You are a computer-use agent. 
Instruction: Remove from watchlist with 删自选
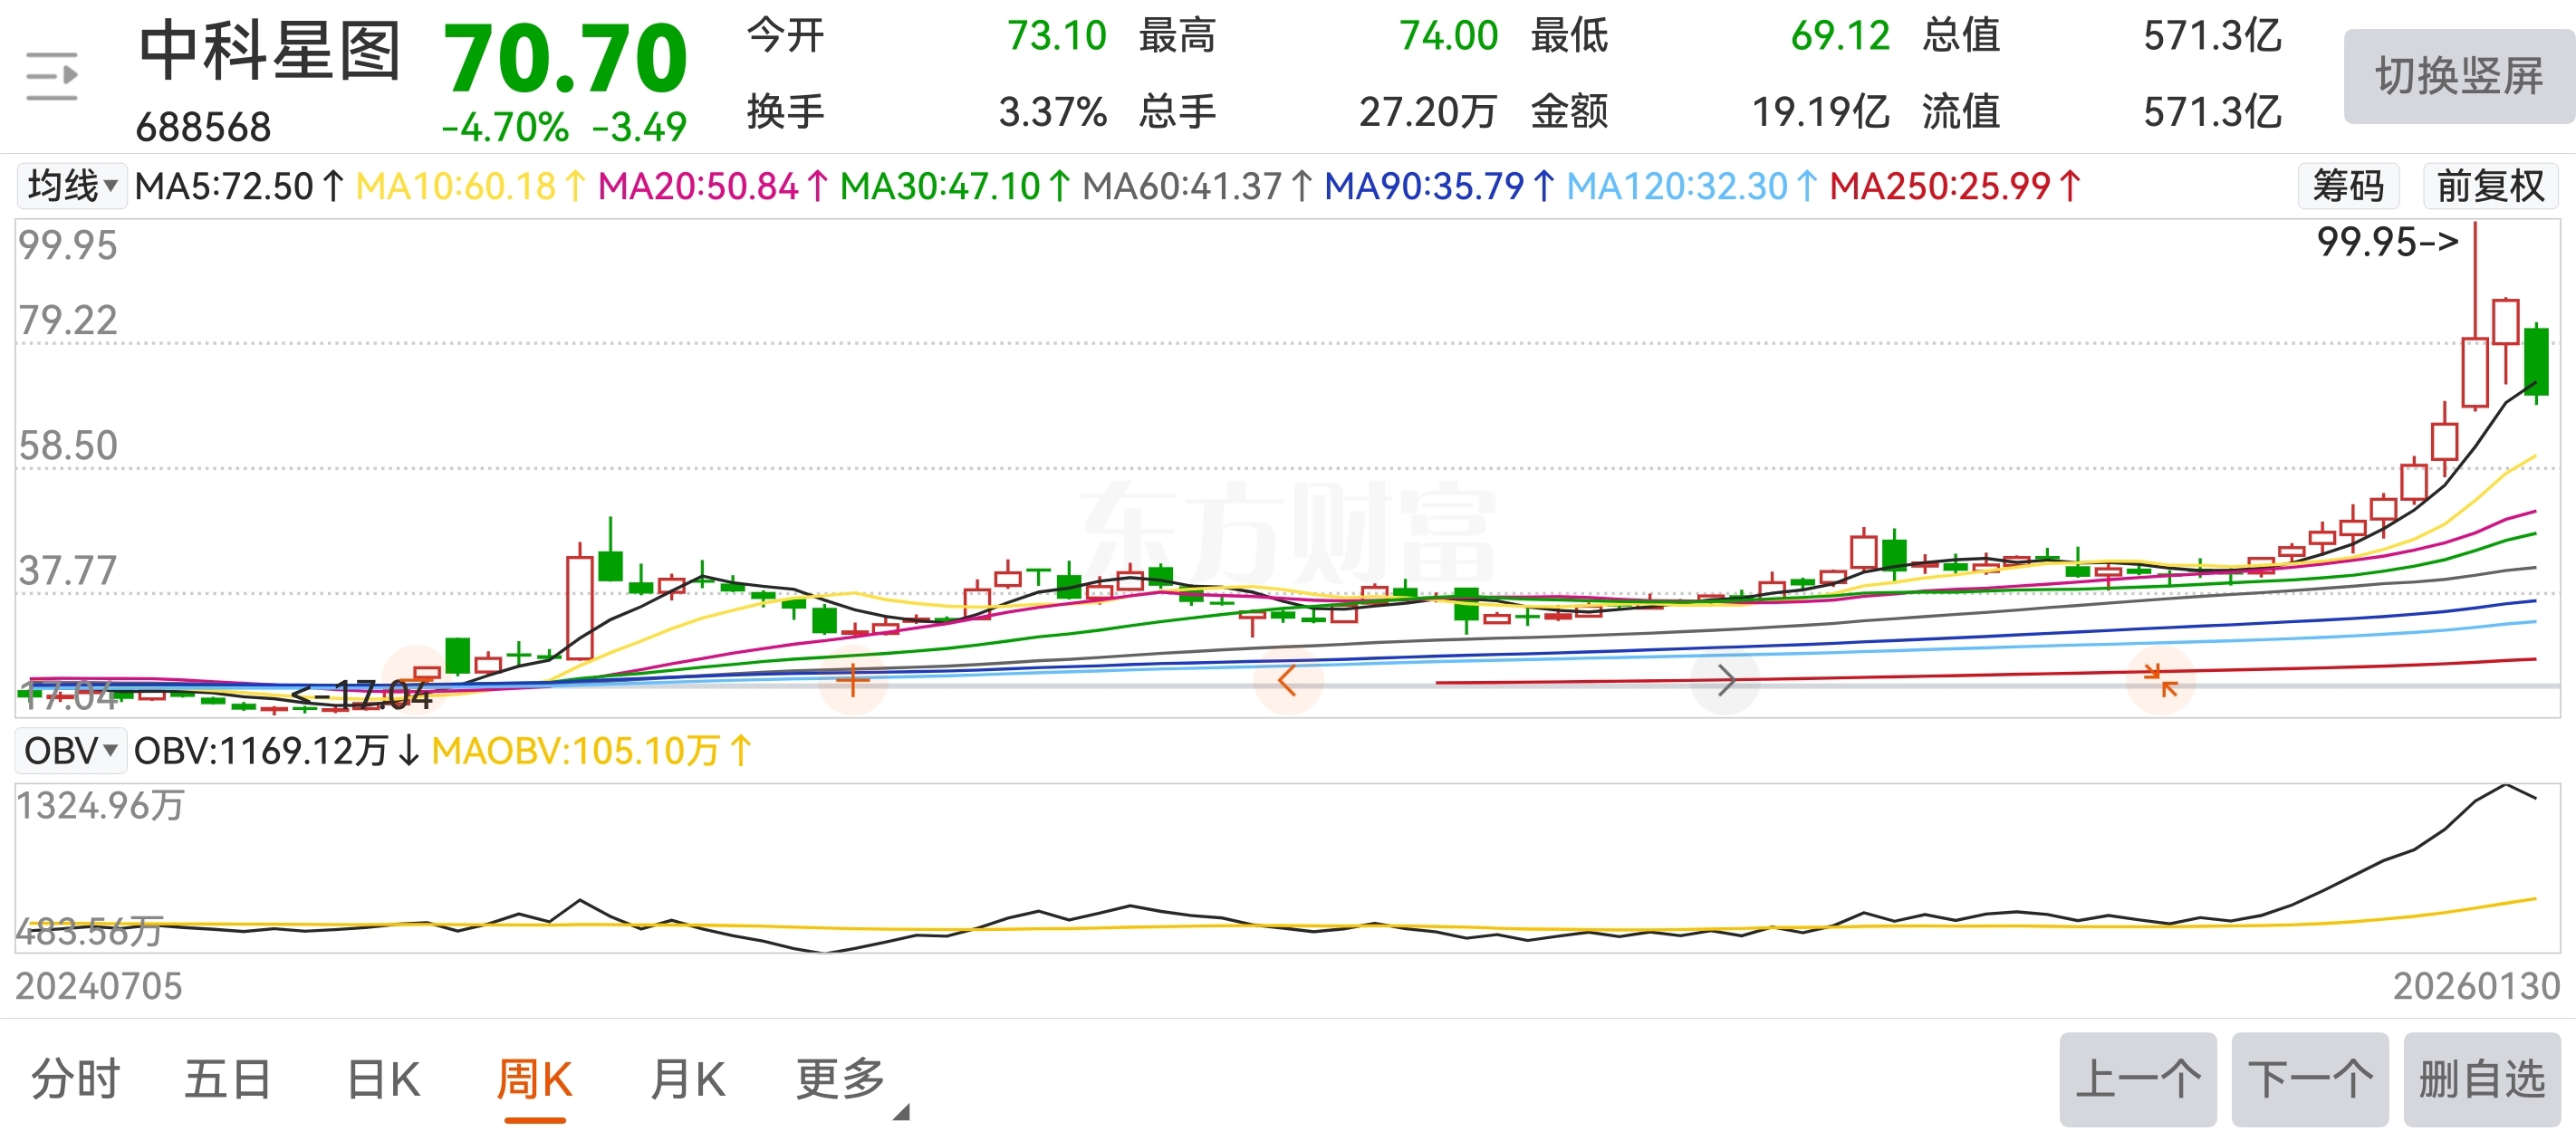tap(2481, 1079)
